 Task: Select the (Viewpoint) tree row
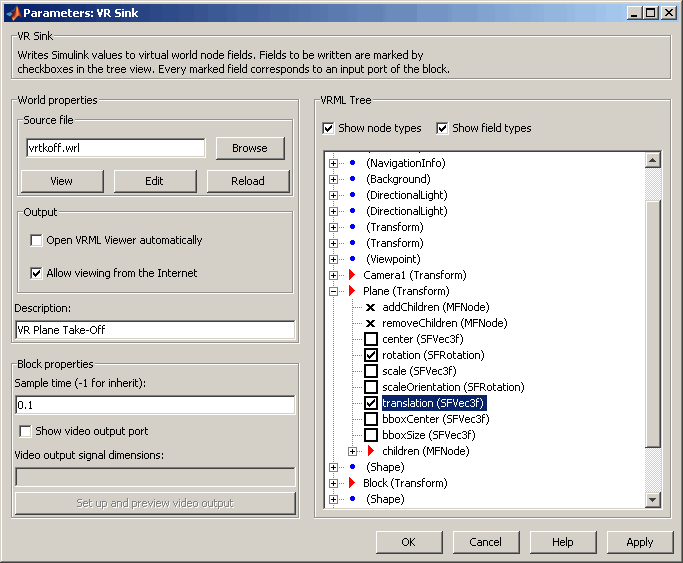coord(393,260)
